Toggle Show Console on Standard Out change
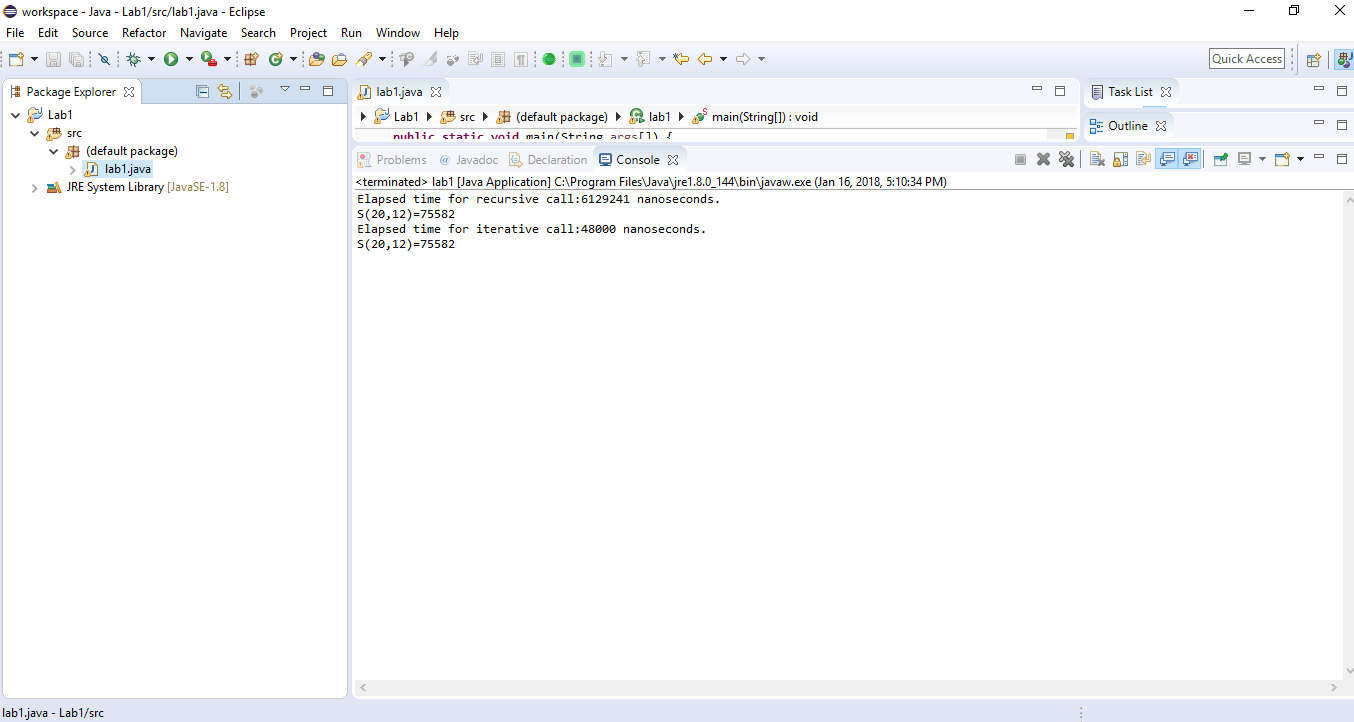 [1166, 159]
